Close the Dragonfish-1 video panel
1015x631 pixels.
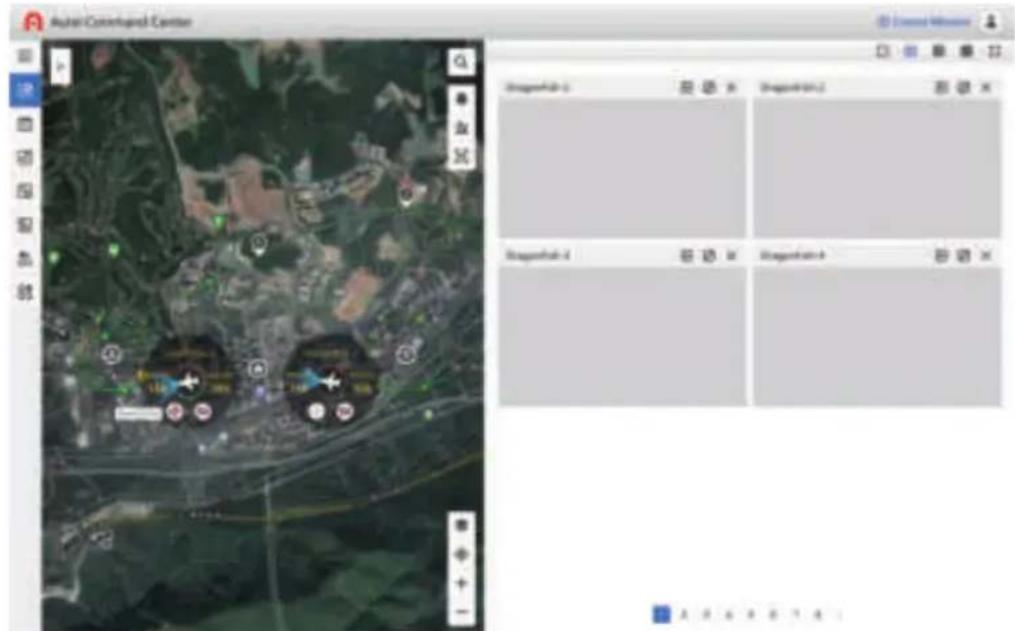[x=731, y=87]
